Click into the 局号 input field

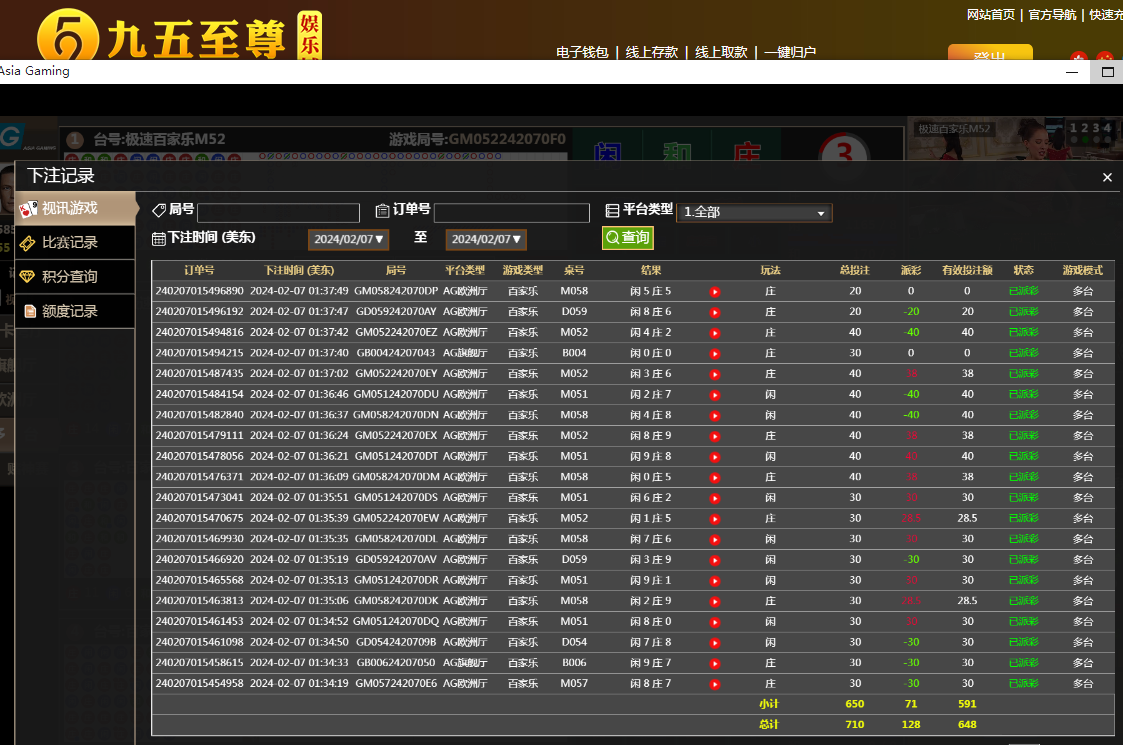point(278,213)
